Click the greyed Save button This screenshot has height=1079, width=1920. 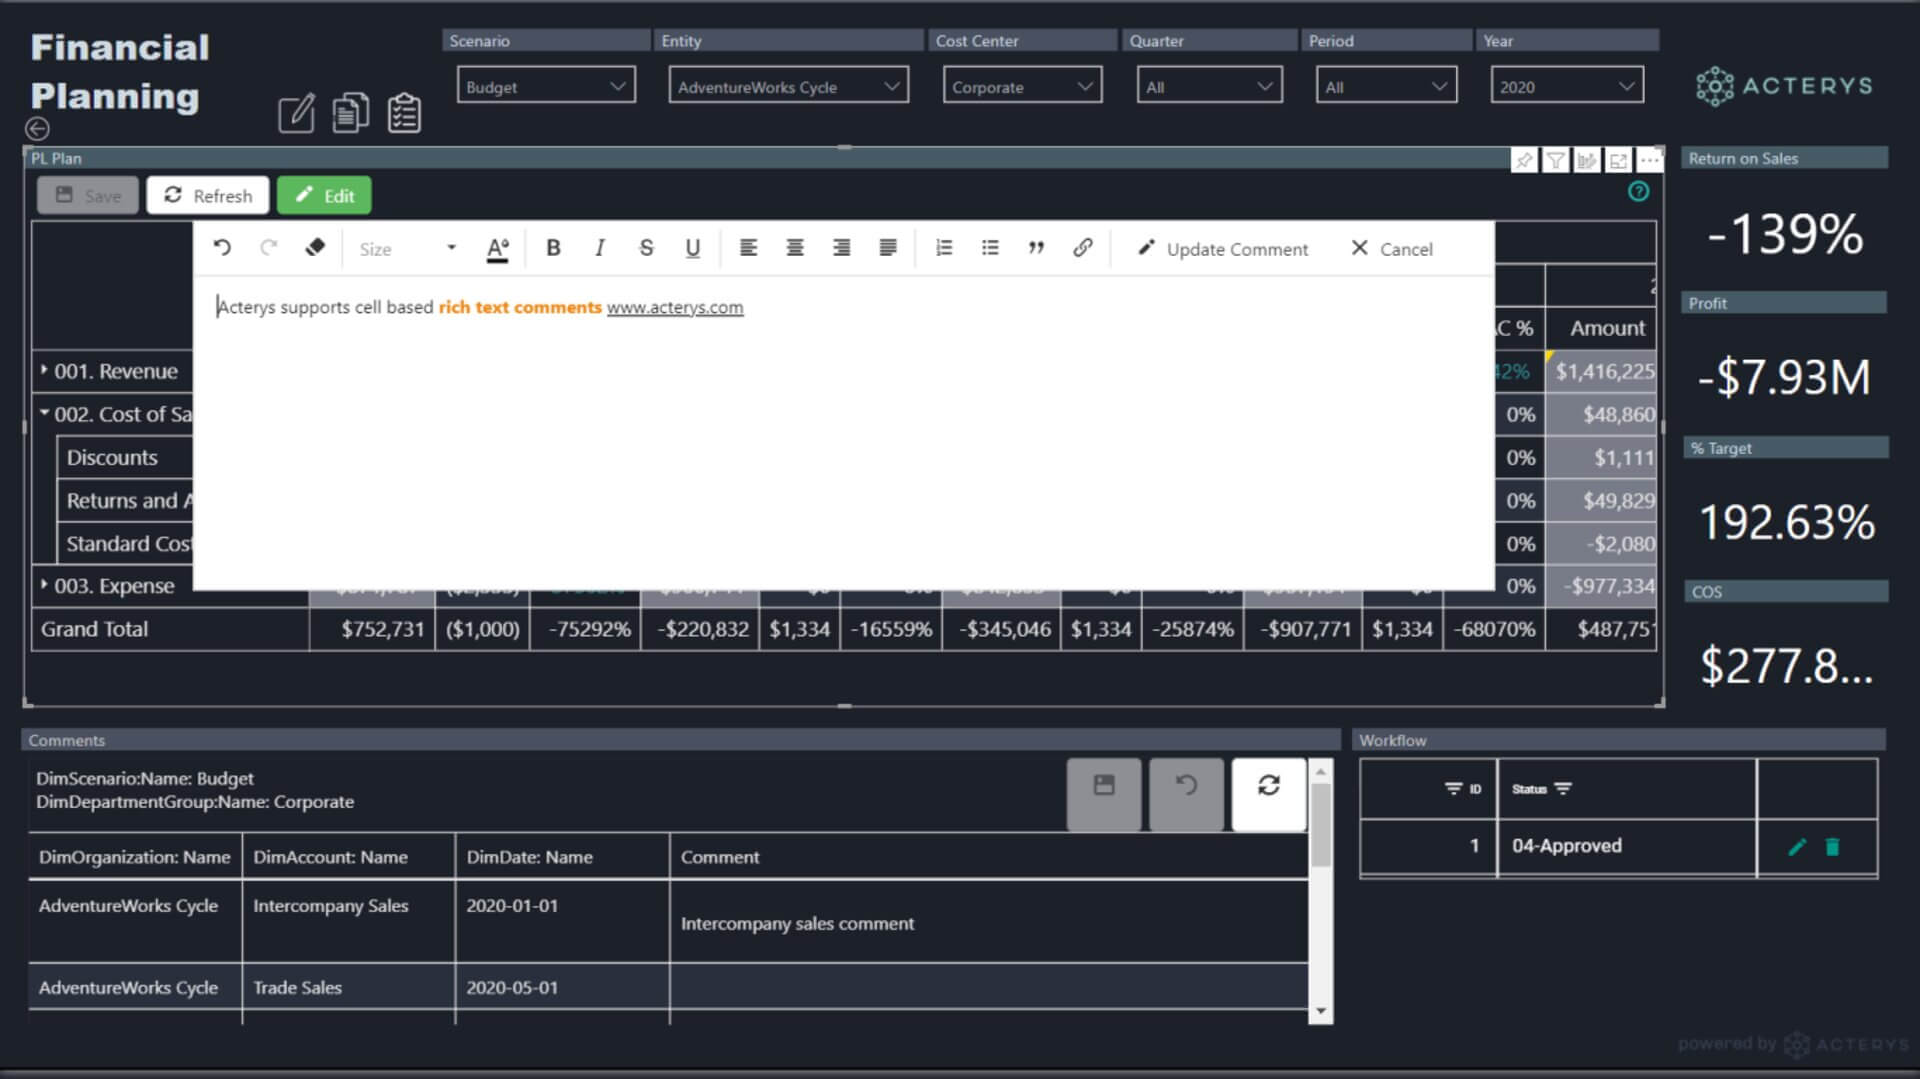pos(88,196)
